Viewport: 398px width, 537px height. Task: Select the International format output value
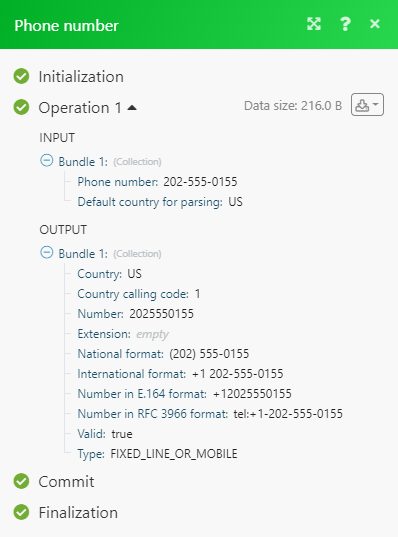click(x=238, y=374)
